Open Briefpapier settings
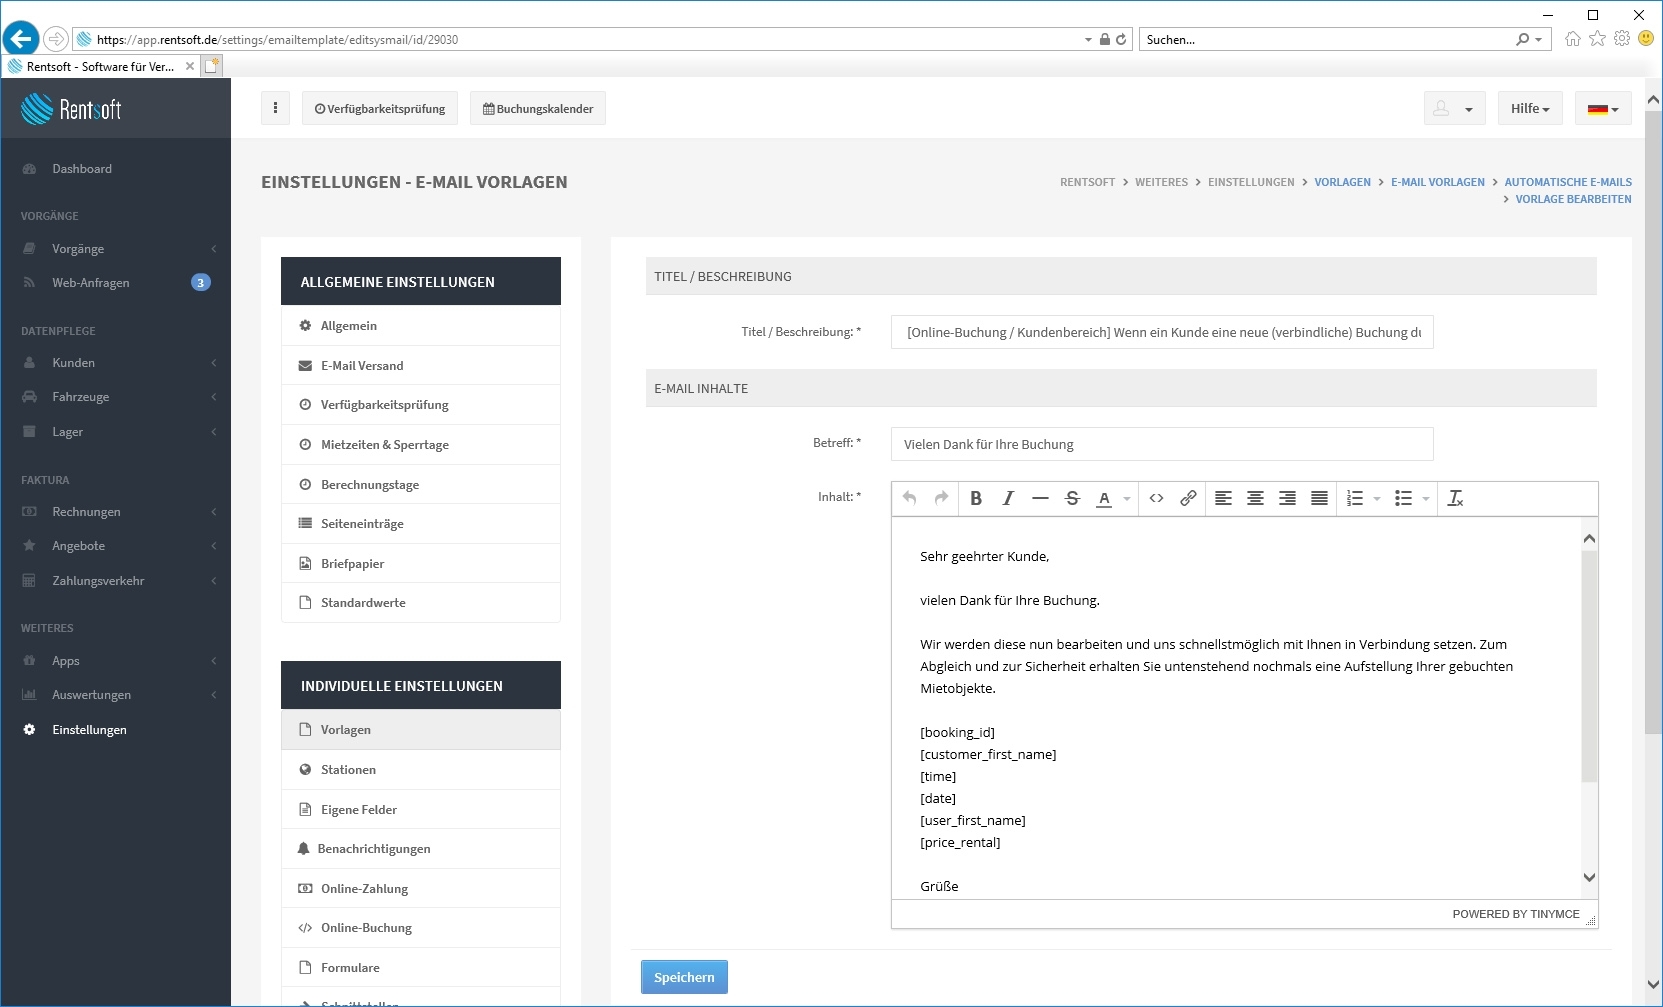The image size is (1663, 1007). click(421, 564)
